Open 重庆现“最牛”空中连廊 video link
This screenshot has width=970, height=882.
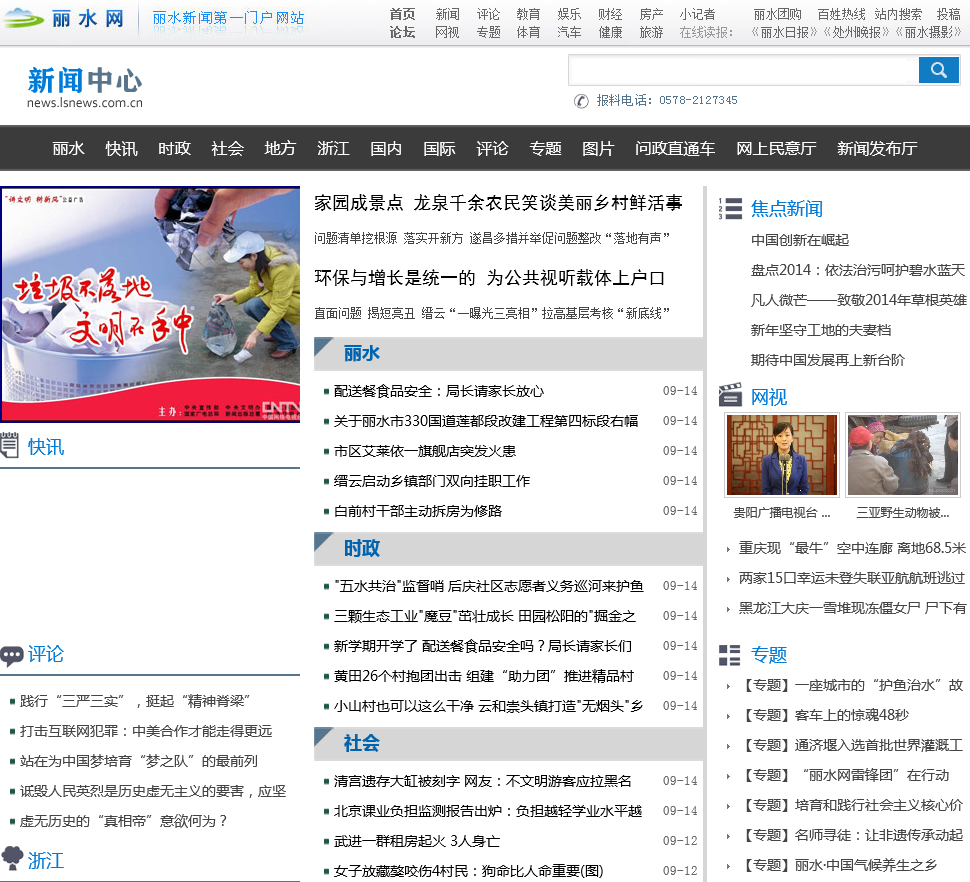tap(852, 548)
